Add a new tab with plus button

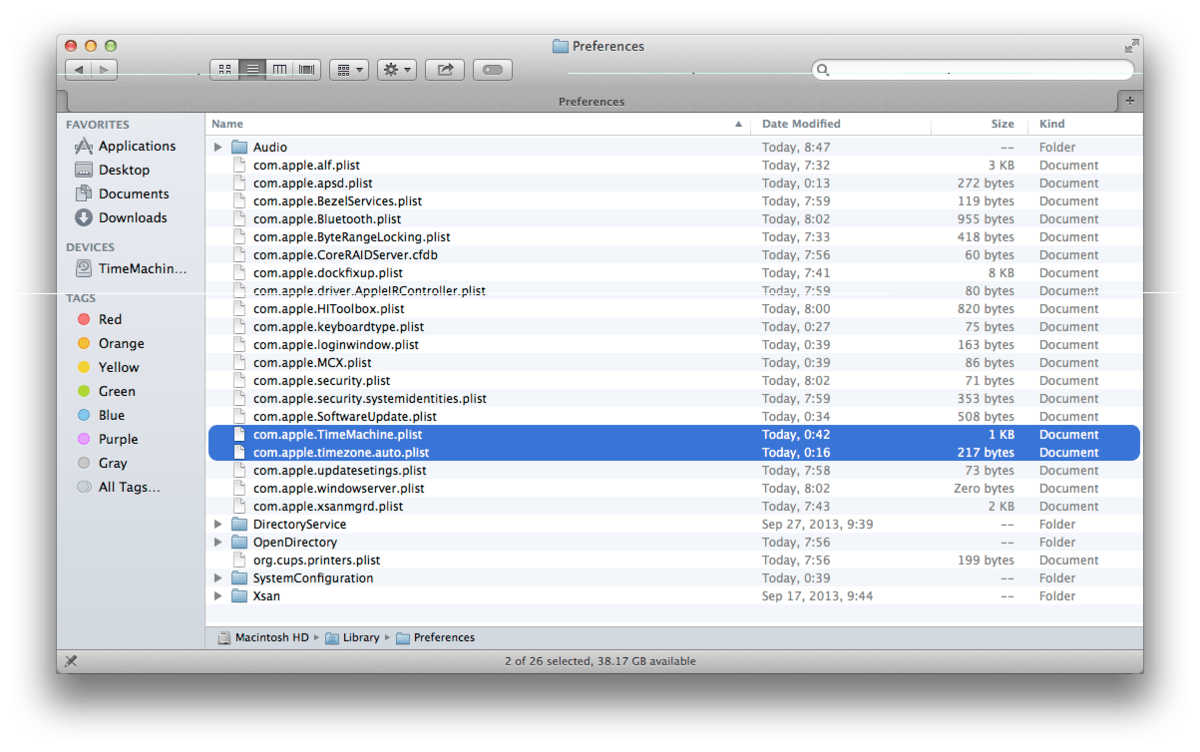coord(1130,101)
